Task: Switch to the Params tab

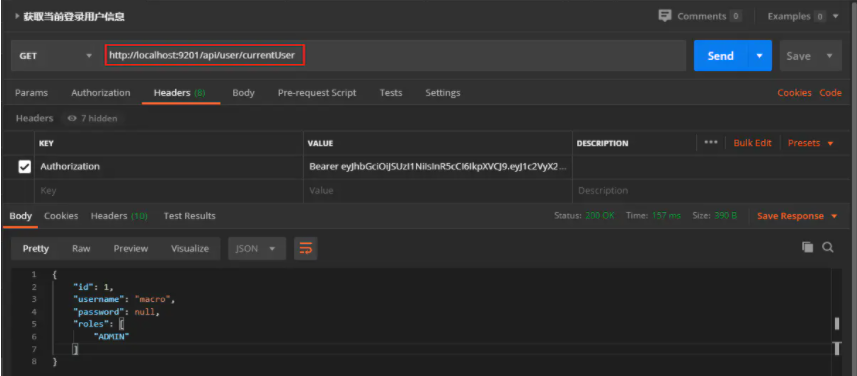Action: pyautogui.click(x=31, y=93)
